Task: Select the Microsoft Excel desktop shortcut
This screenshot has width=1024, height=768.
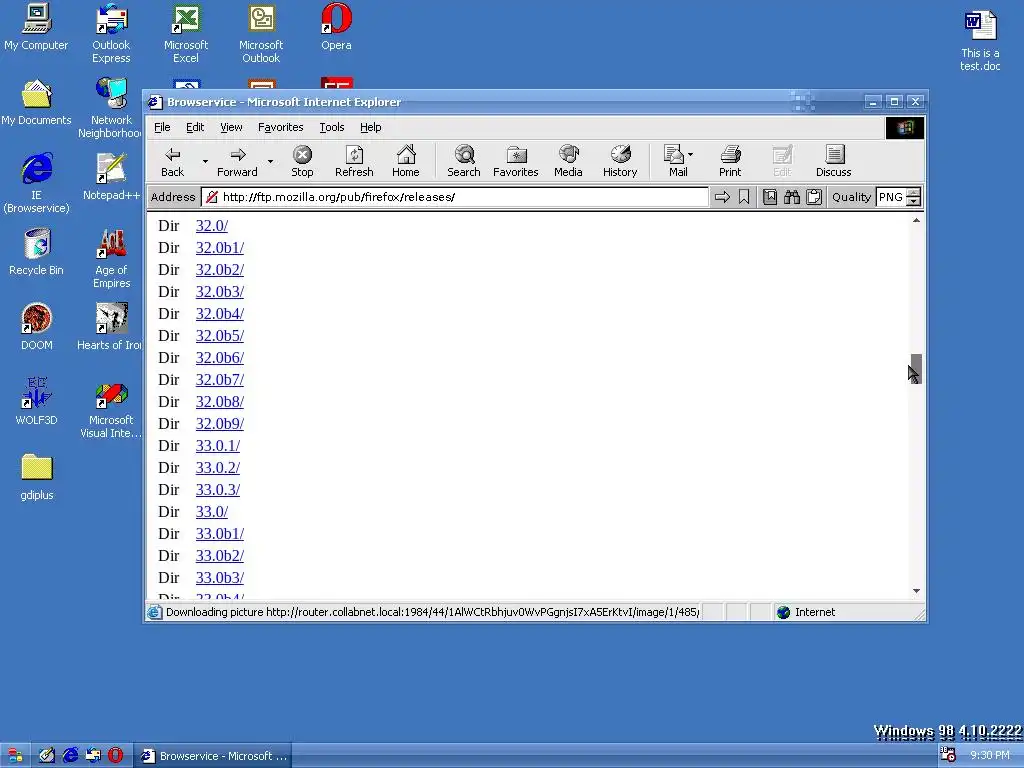Action: 186,33
